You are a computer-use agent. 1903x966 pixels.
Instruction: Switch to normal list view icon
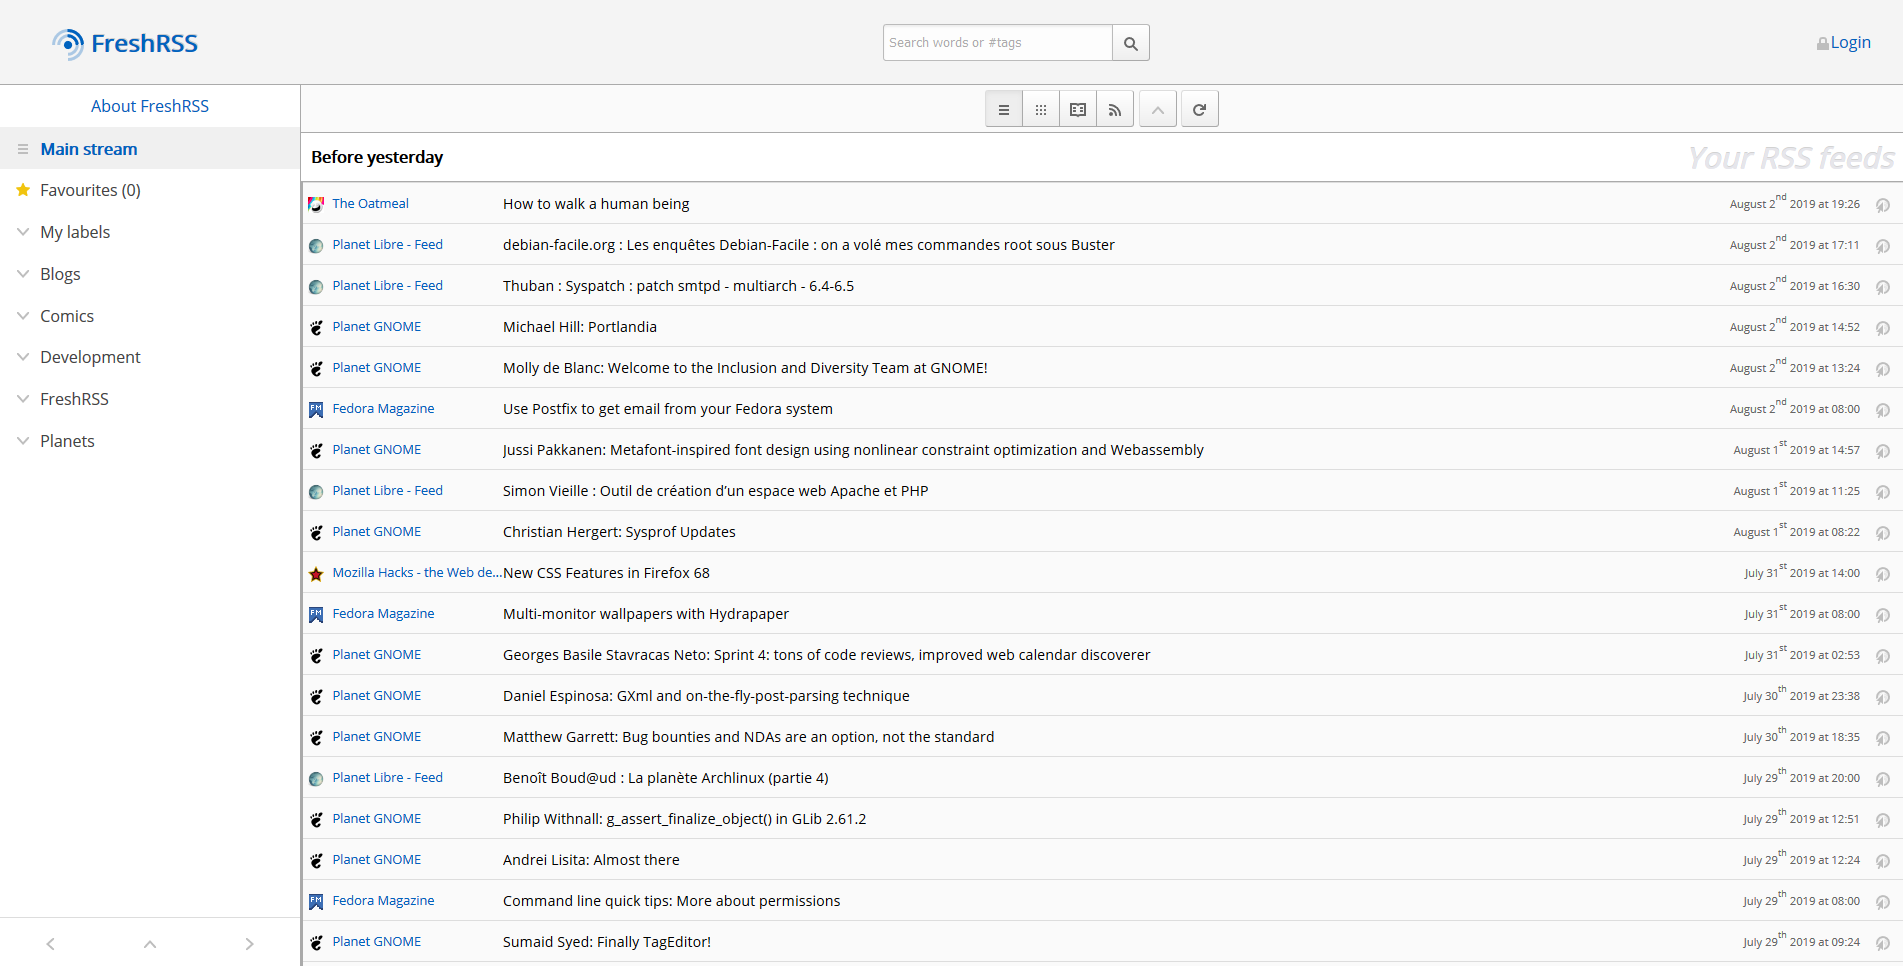click(x=1004, y=110)
